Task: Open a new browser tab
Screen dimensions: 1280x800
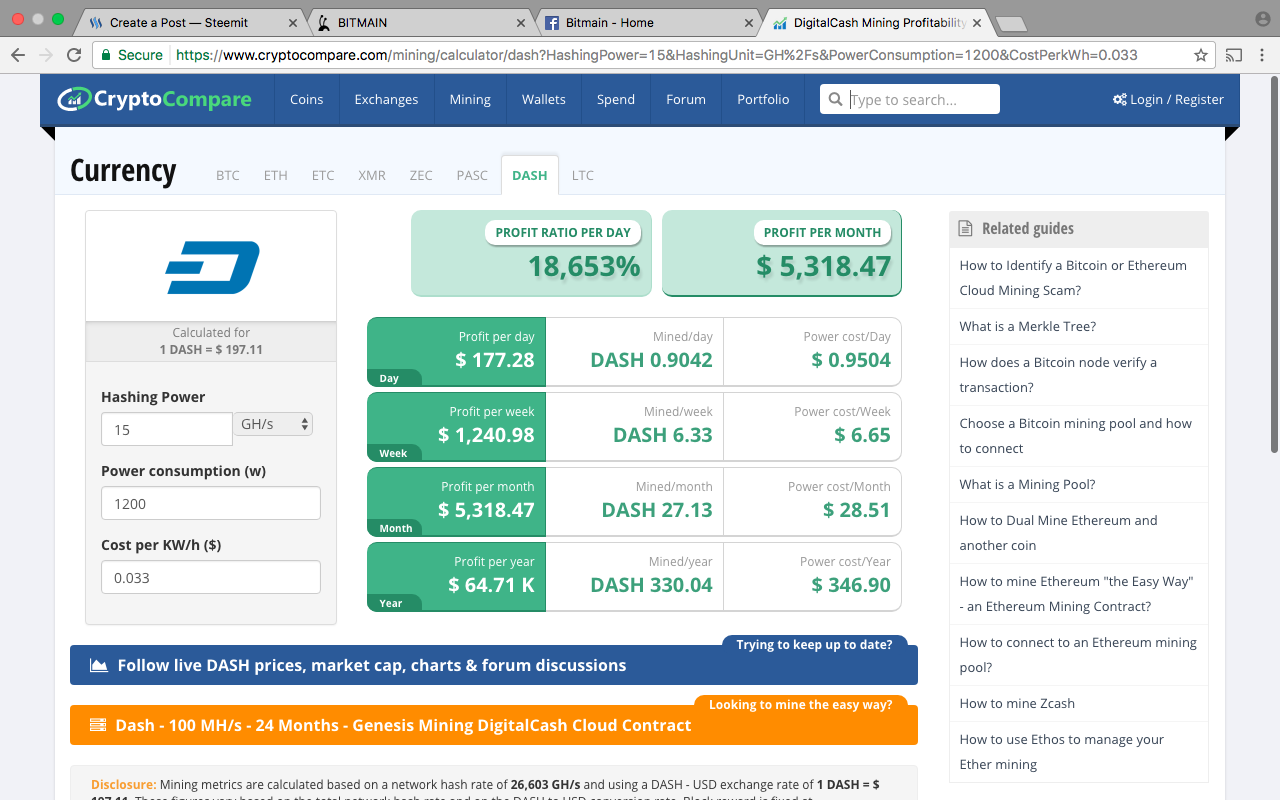Action: click(1011, 23)
